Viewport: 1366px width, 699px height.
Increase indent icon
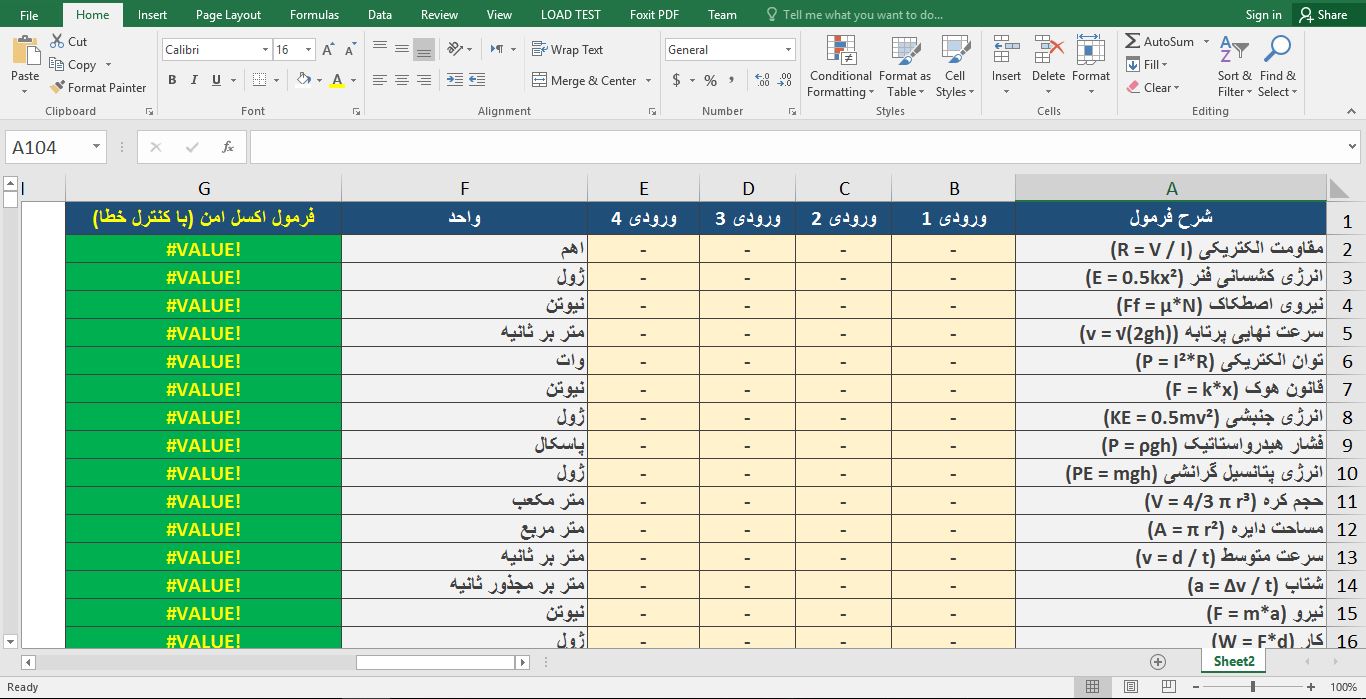click(x=478, y=80)
